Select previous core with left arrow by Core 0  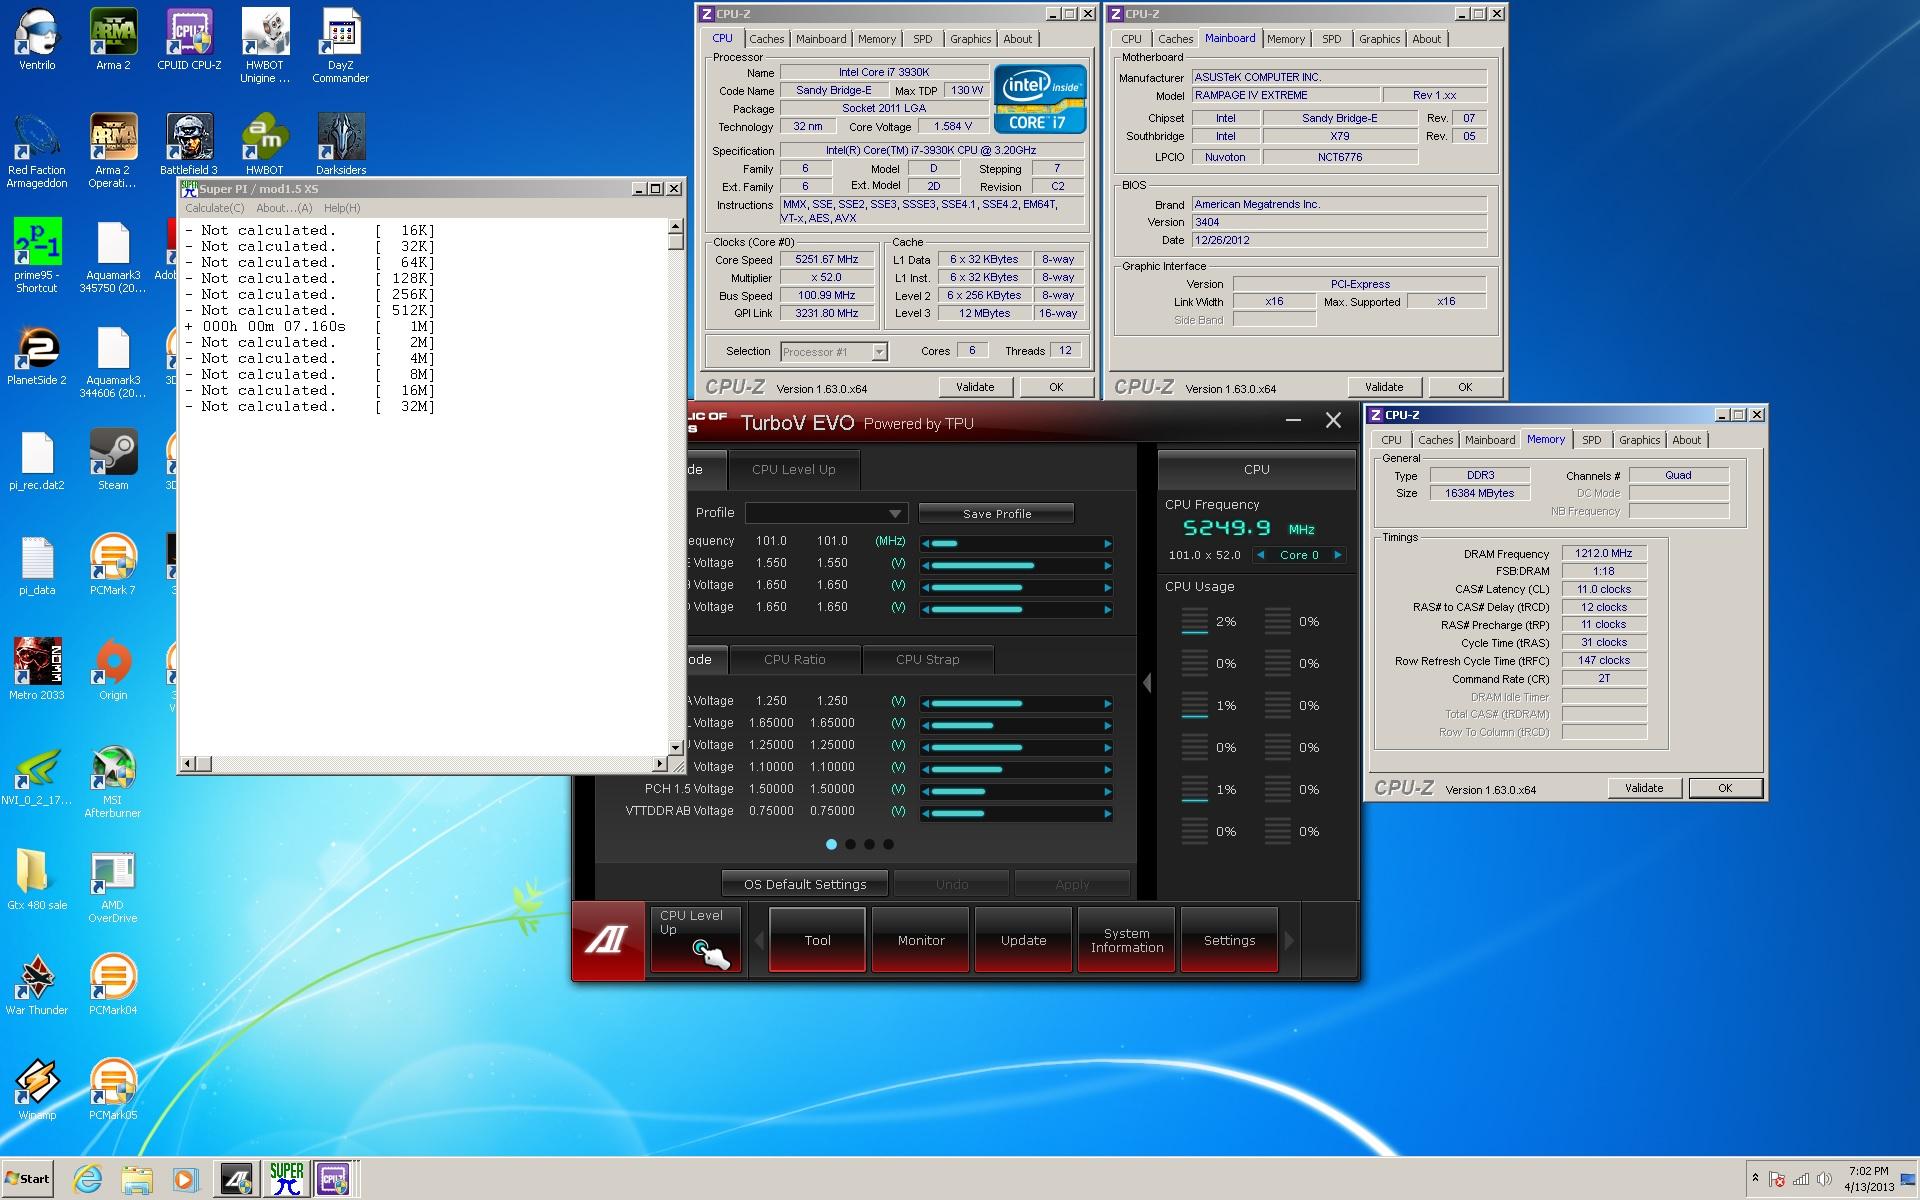[x=1260, y=555]
